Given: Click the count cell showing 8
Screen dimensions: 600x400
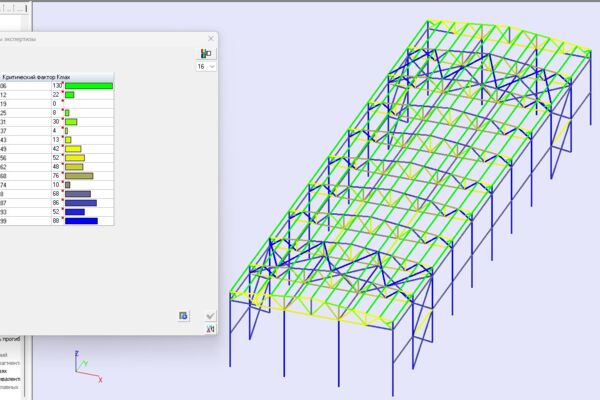Looking at the screenshot, I should (58, 113).
